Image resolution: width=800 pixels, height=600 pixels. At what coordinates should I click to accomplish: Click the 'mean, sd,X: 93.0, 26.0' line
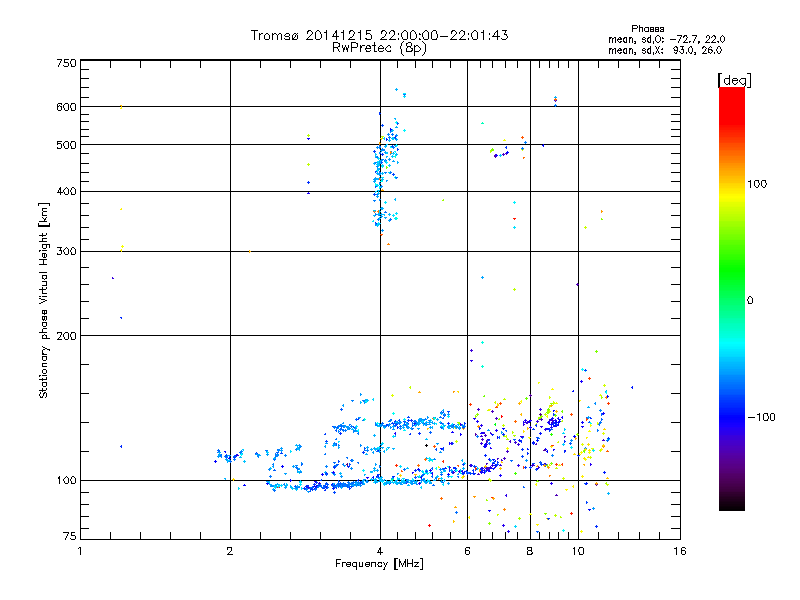[x=665, y=50]
